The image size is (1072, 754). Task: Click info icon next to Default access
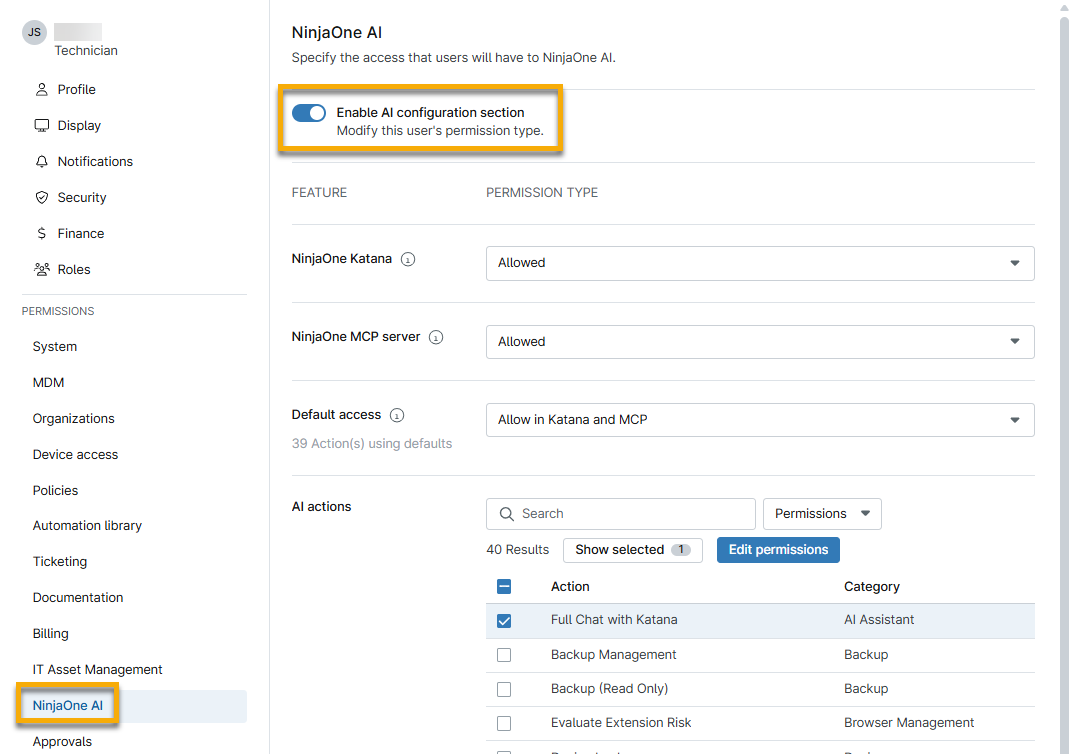397,416
